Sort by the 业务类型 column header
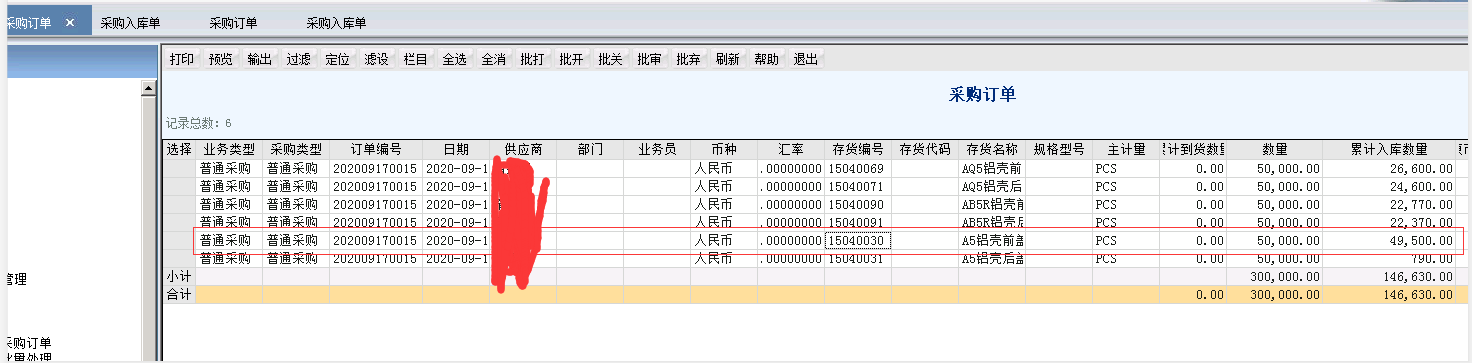 click(229, 149)
